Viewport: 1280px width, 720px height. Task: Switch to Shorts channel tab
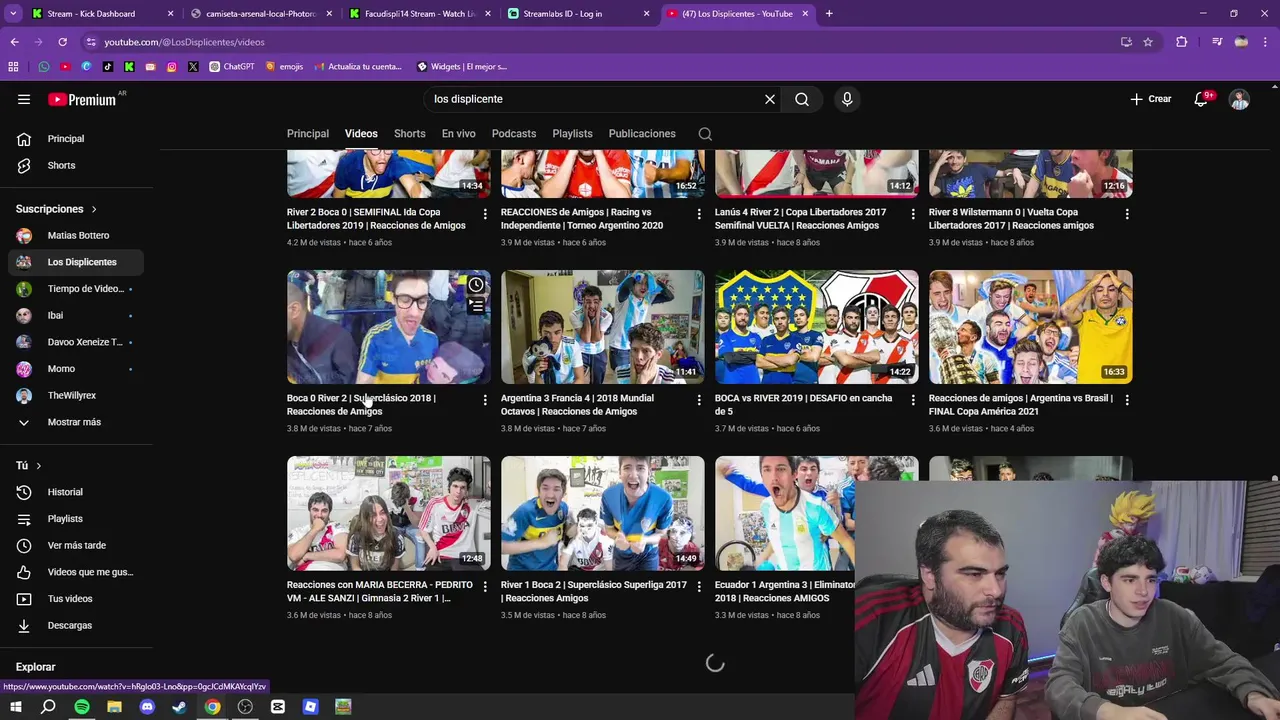coord(410,134)
